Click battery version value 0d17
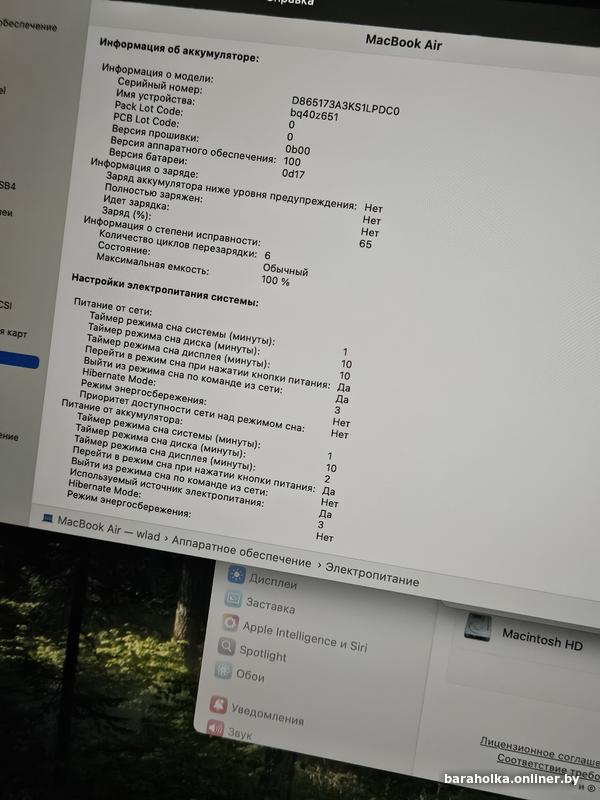The height and width of the screenshot is (800, 600). tap(293, 173)
